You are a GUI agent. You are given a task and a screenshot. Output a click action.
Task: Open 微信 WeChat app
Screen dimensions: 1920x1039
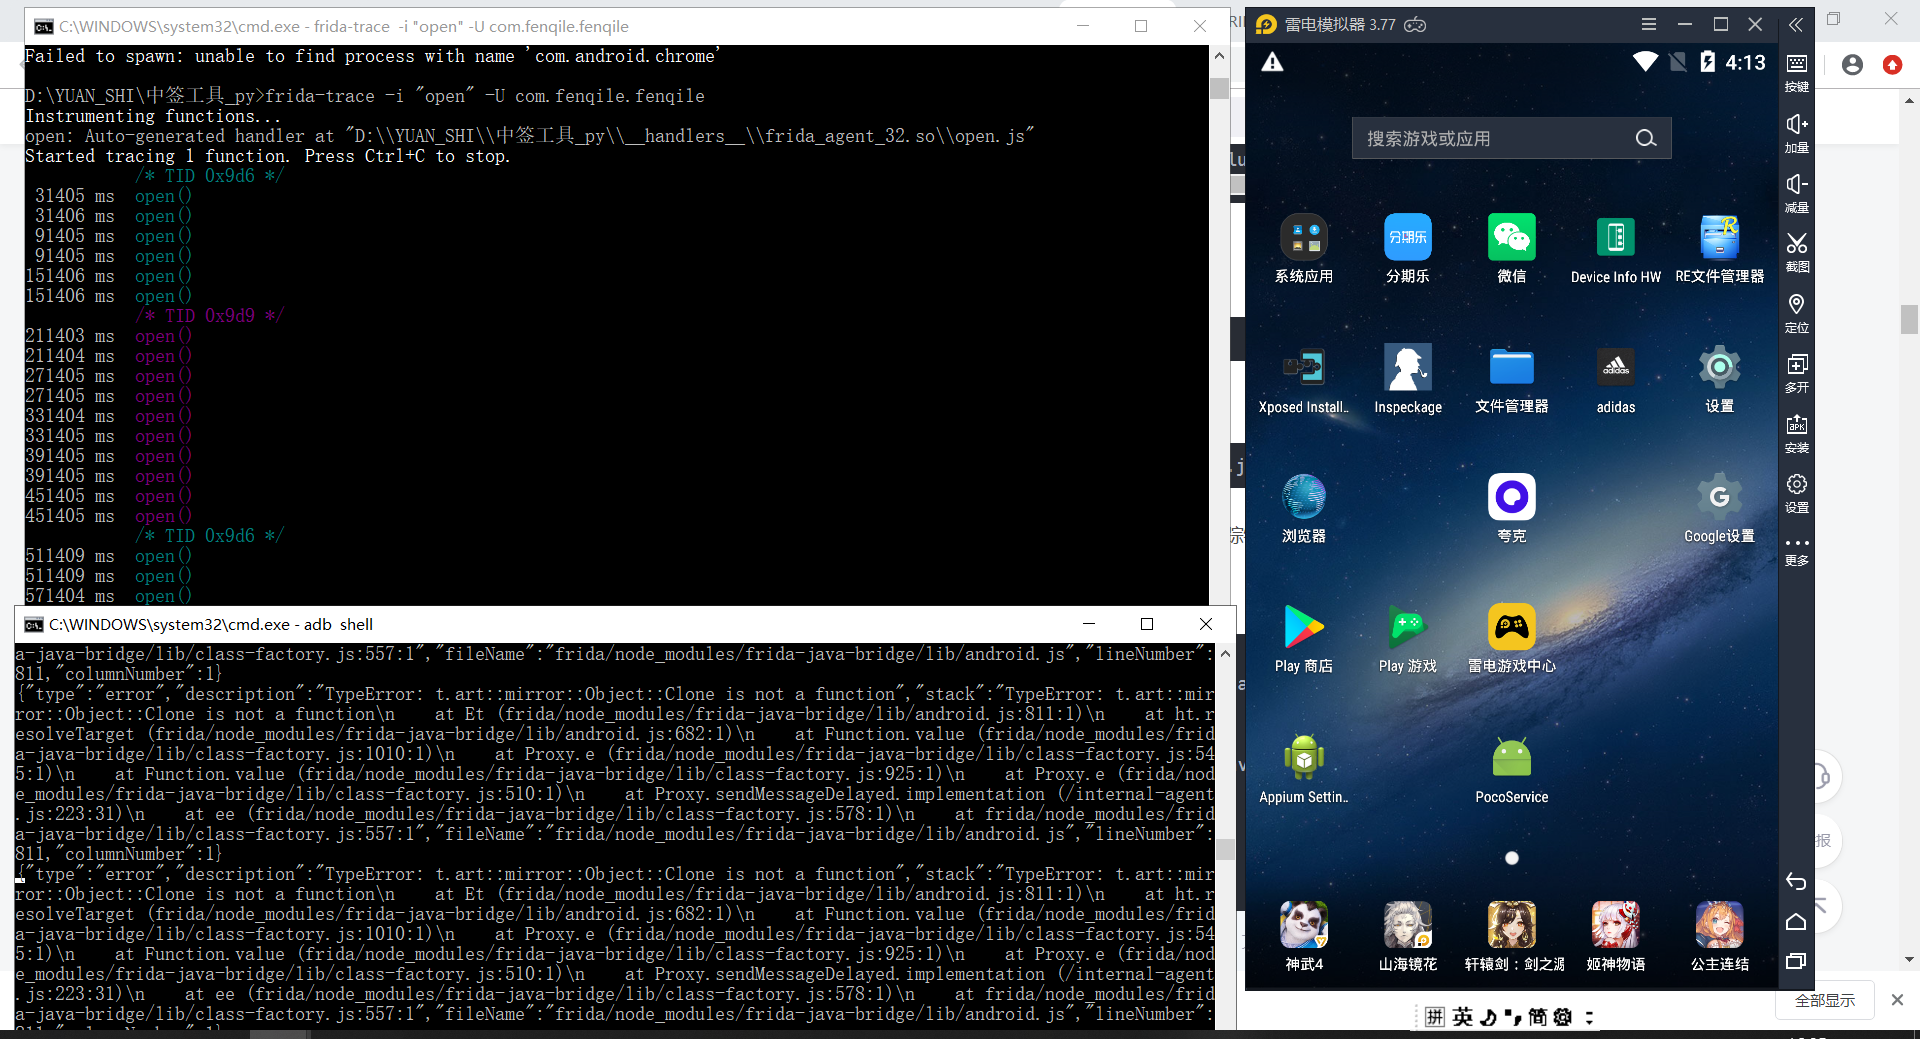pyautogui.click(x=1512, y=249)
